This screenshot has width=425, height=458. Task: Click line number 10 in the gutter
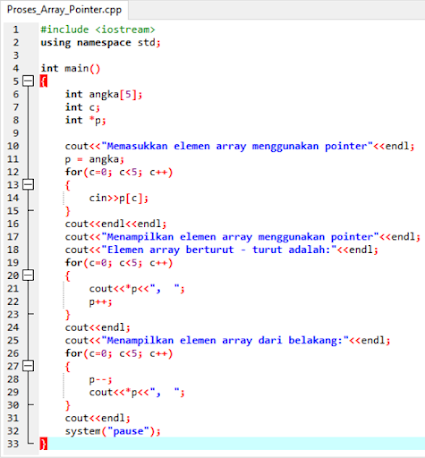click(x=13, y=146)
